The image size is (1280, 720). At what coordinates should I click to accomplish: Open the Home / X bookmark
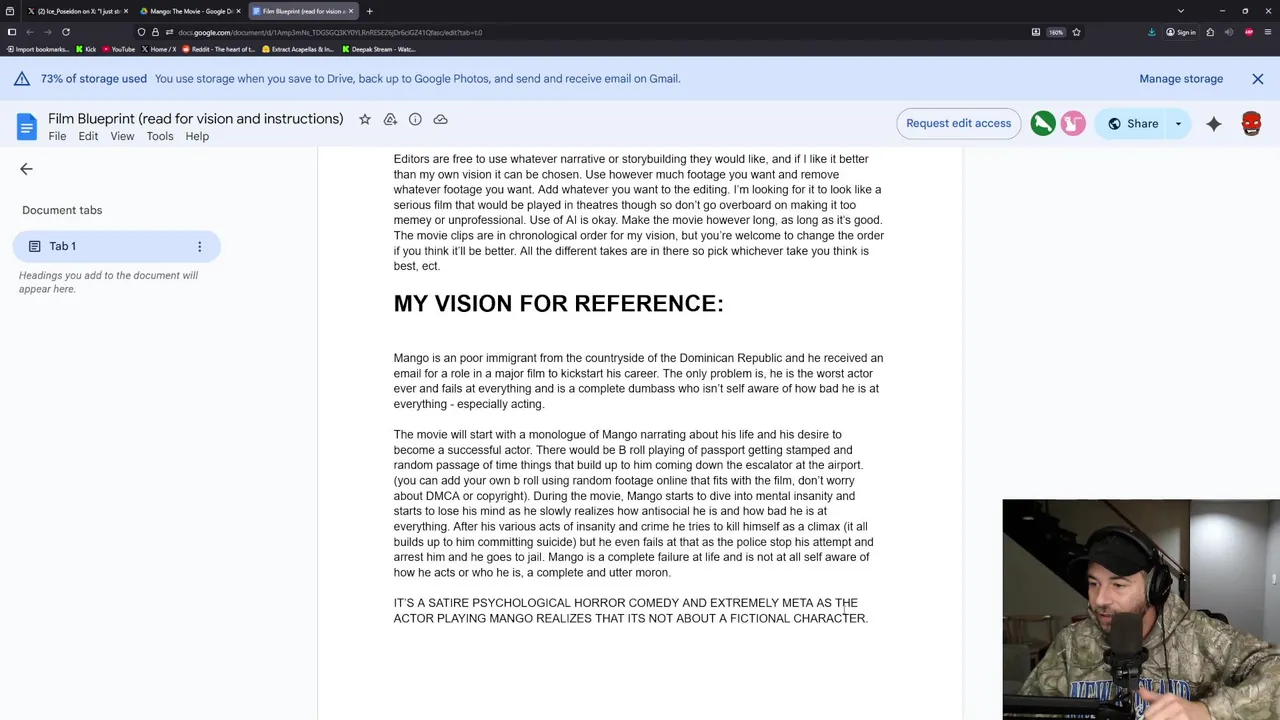tap(159, 49)
